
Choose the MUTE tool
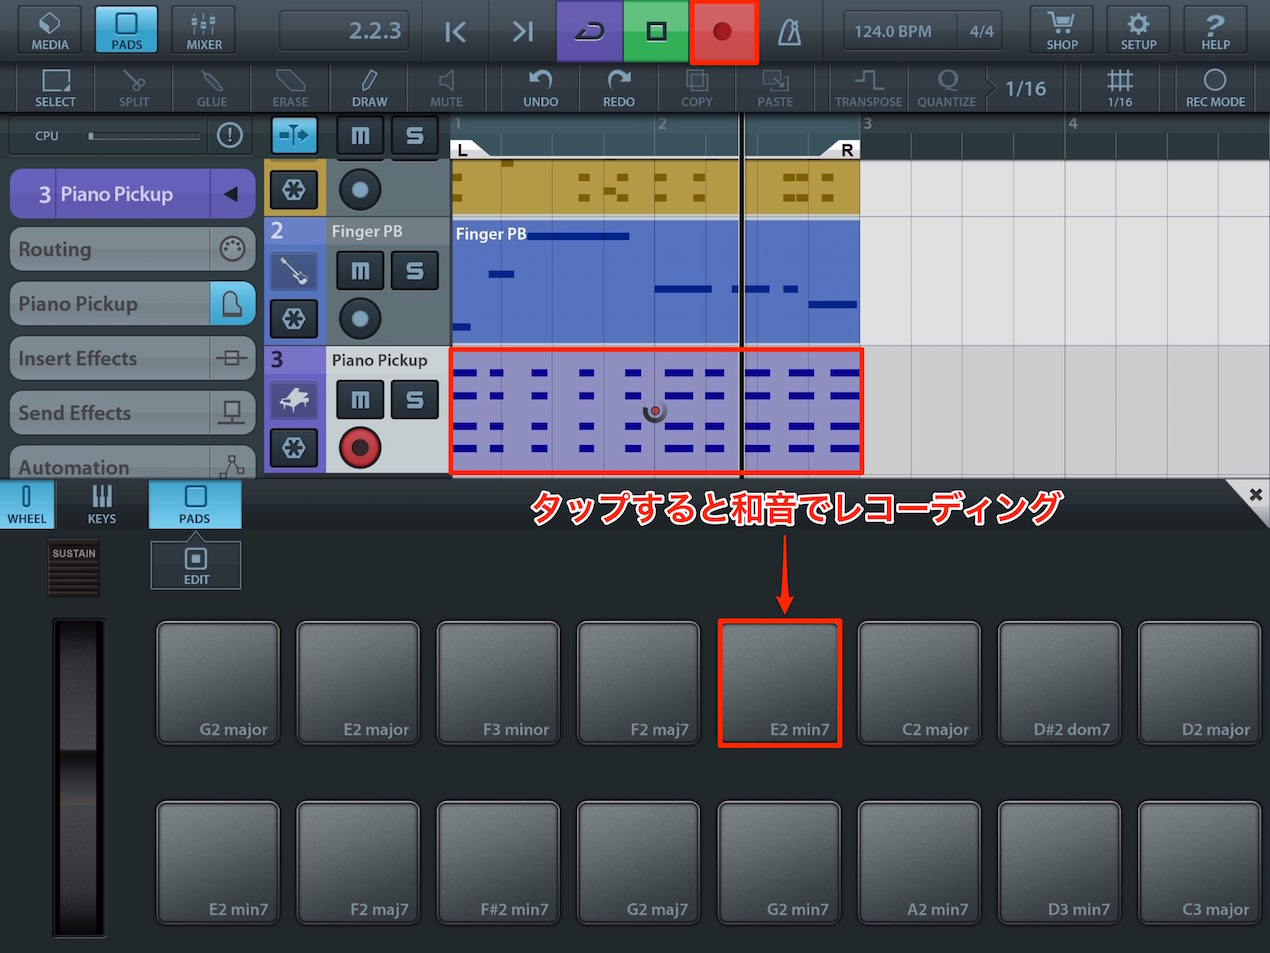pyautogui.click(x=446, y=88)
